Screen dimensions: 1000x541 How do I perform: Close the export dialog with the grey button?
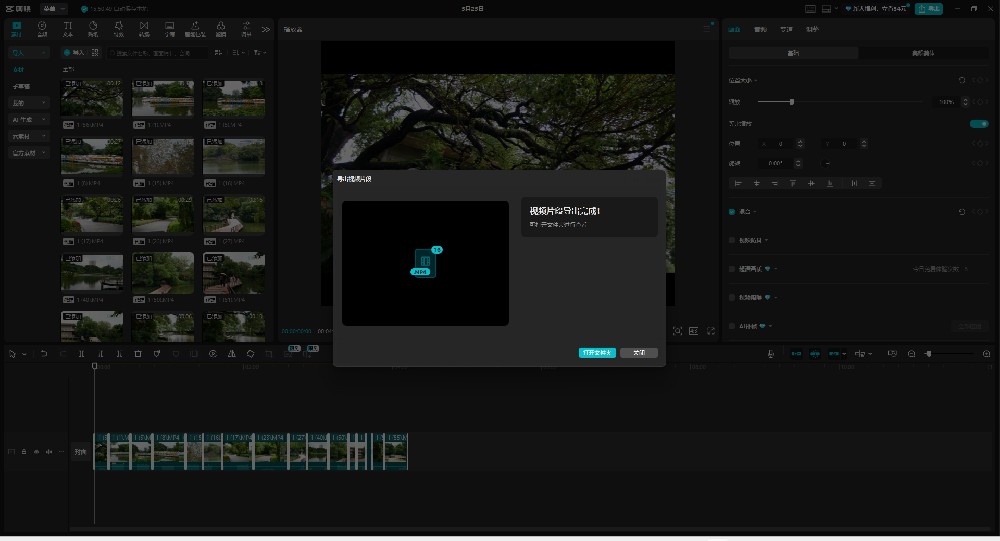tap(639, 353)
